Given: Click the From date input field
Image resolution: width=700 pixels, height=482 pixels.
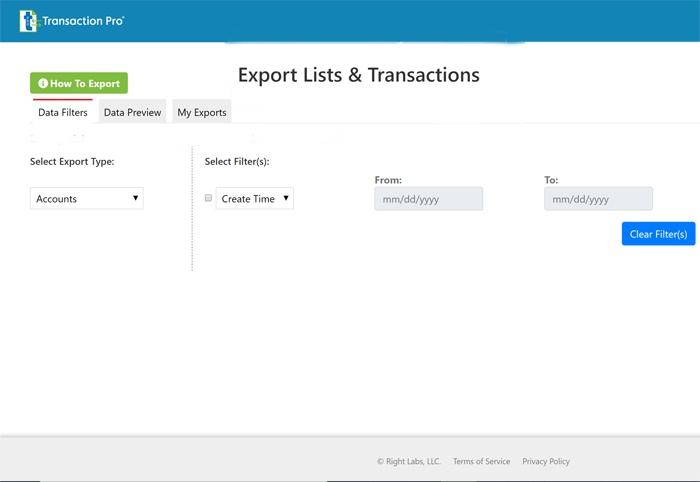Looking at the screenshot, I should point(428,199).
